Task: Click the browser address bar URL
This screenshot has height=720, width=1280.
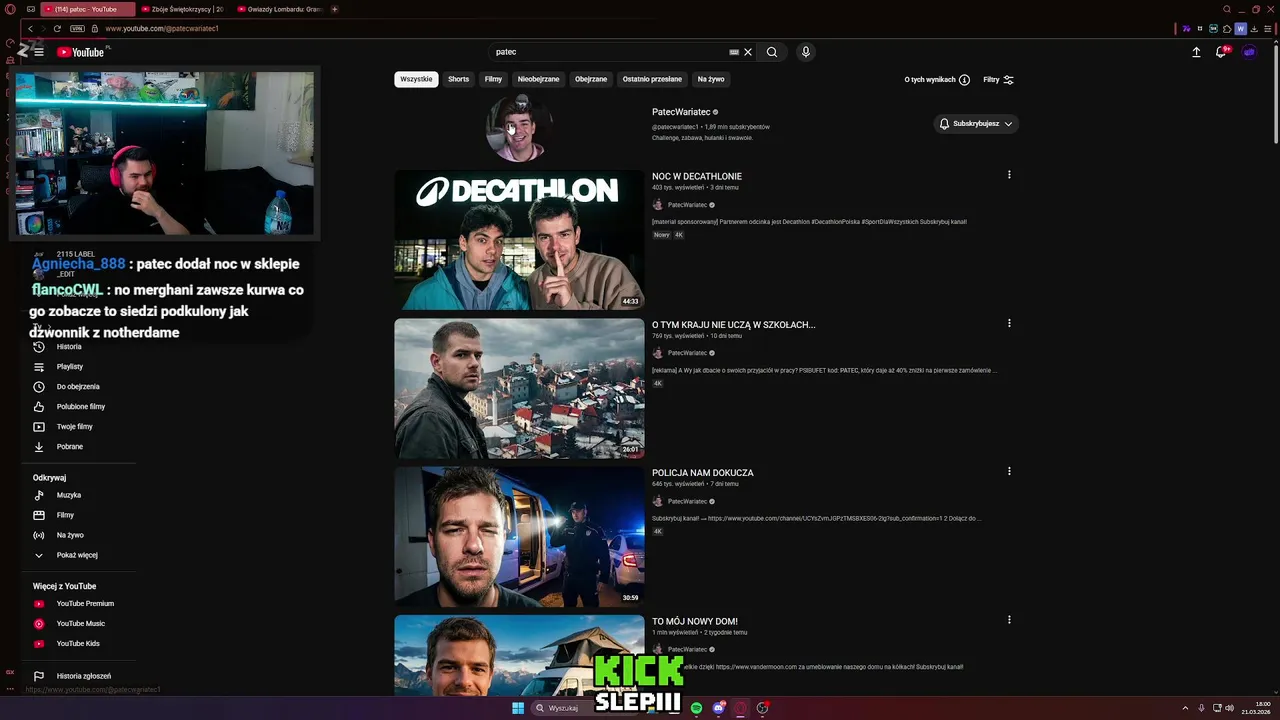Action: coord(161,29)
